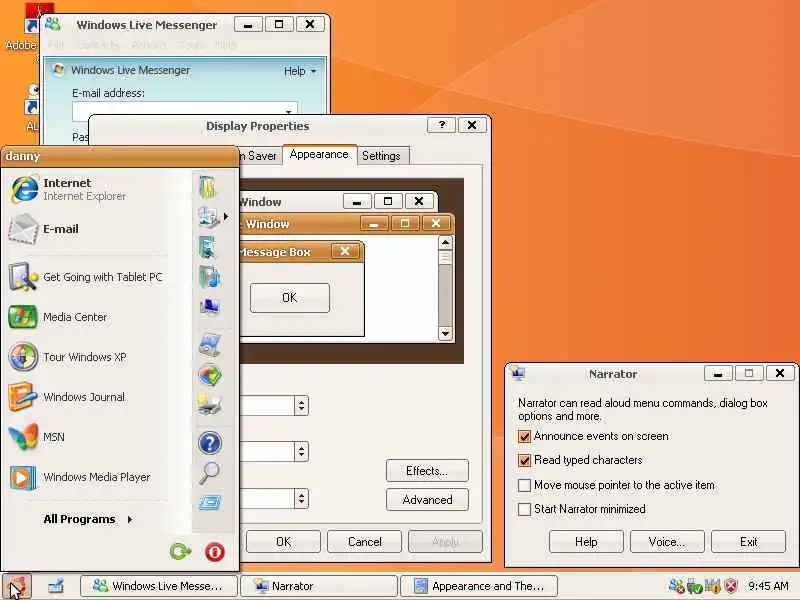Click the Narrator window title bar icon
Screen dimensions: 800x600
pyautogui.click(x=518, y=373)
